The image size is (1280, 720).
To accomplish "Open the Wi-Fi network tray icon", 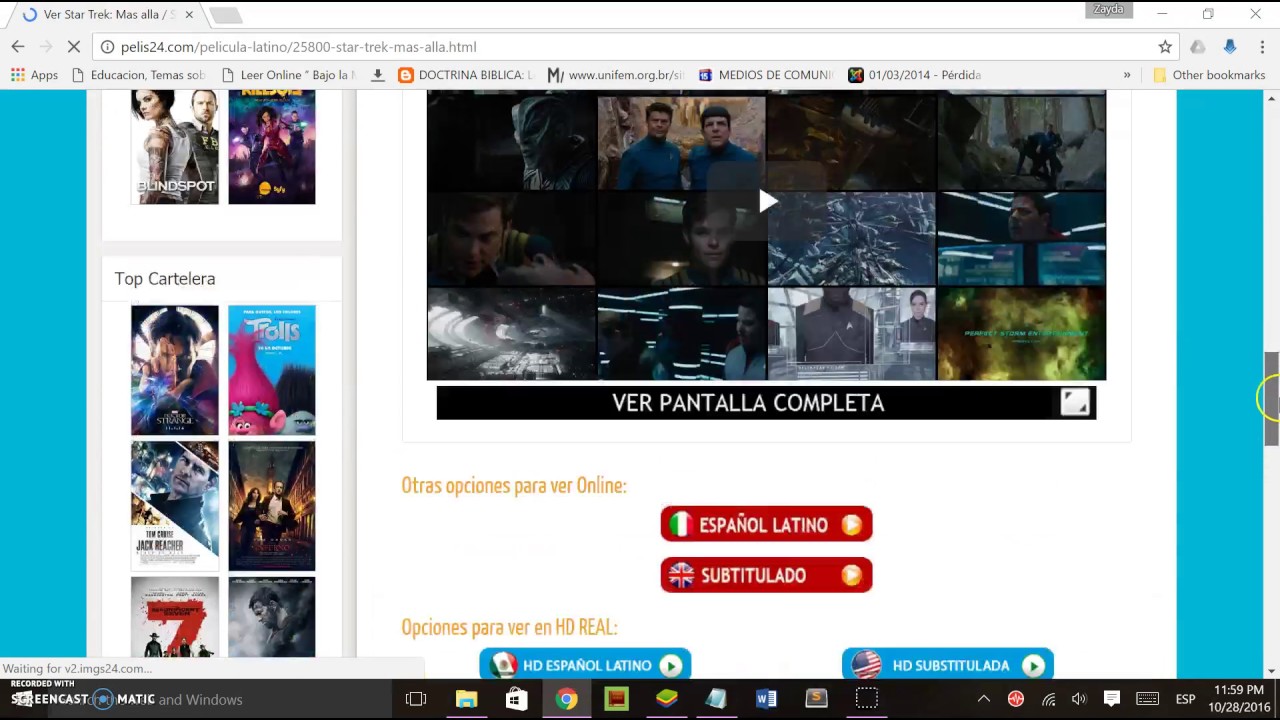I will pyautogui.click(x=1048, y=699).
